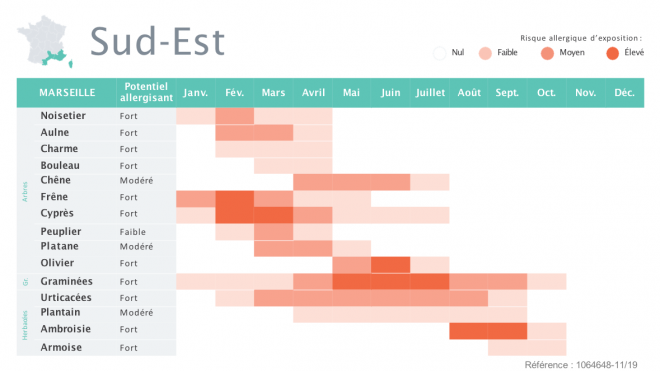Image resolution: width=660 pixels, height=371 pixels.
Task: Select the MARSEILLE column header
Action: 67,93
